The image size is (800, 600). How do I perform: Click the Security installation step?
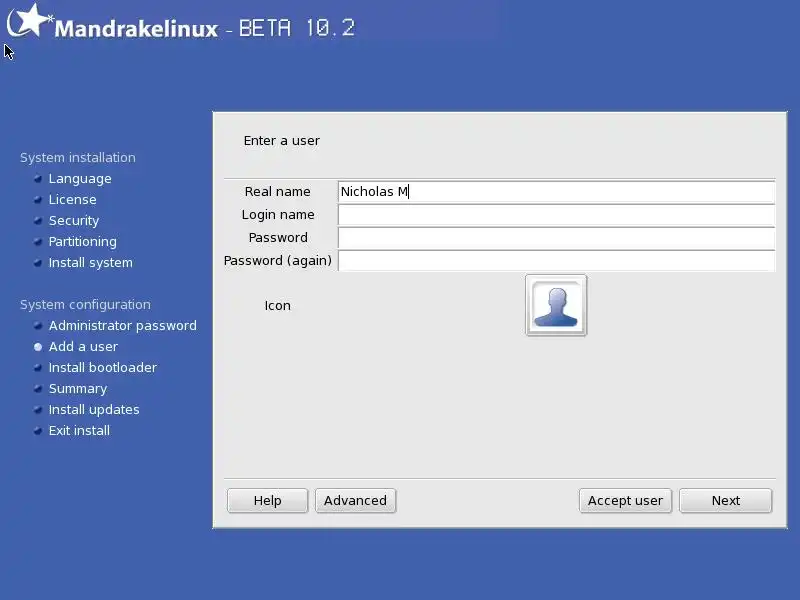tap(73, 220)
